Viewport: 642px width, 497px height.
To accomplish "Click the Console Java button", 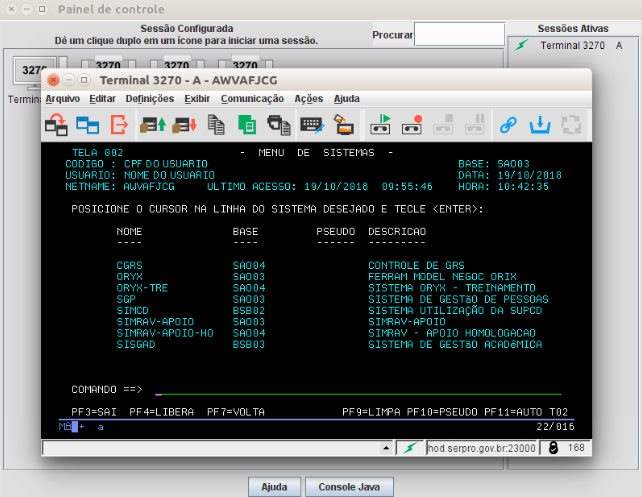I will (342, 486).
